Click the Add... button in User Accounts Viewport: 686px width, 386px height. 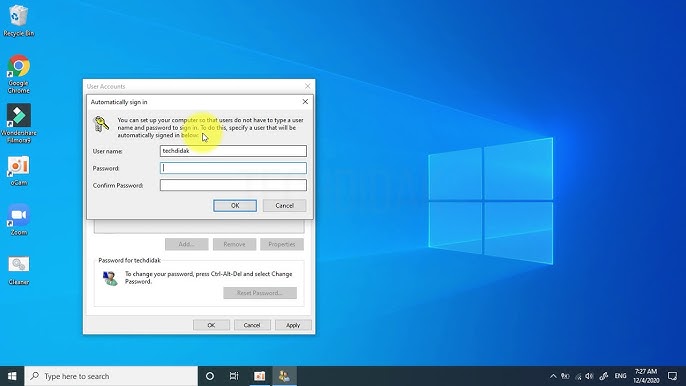pyautogui.click(x=186, y=244)
